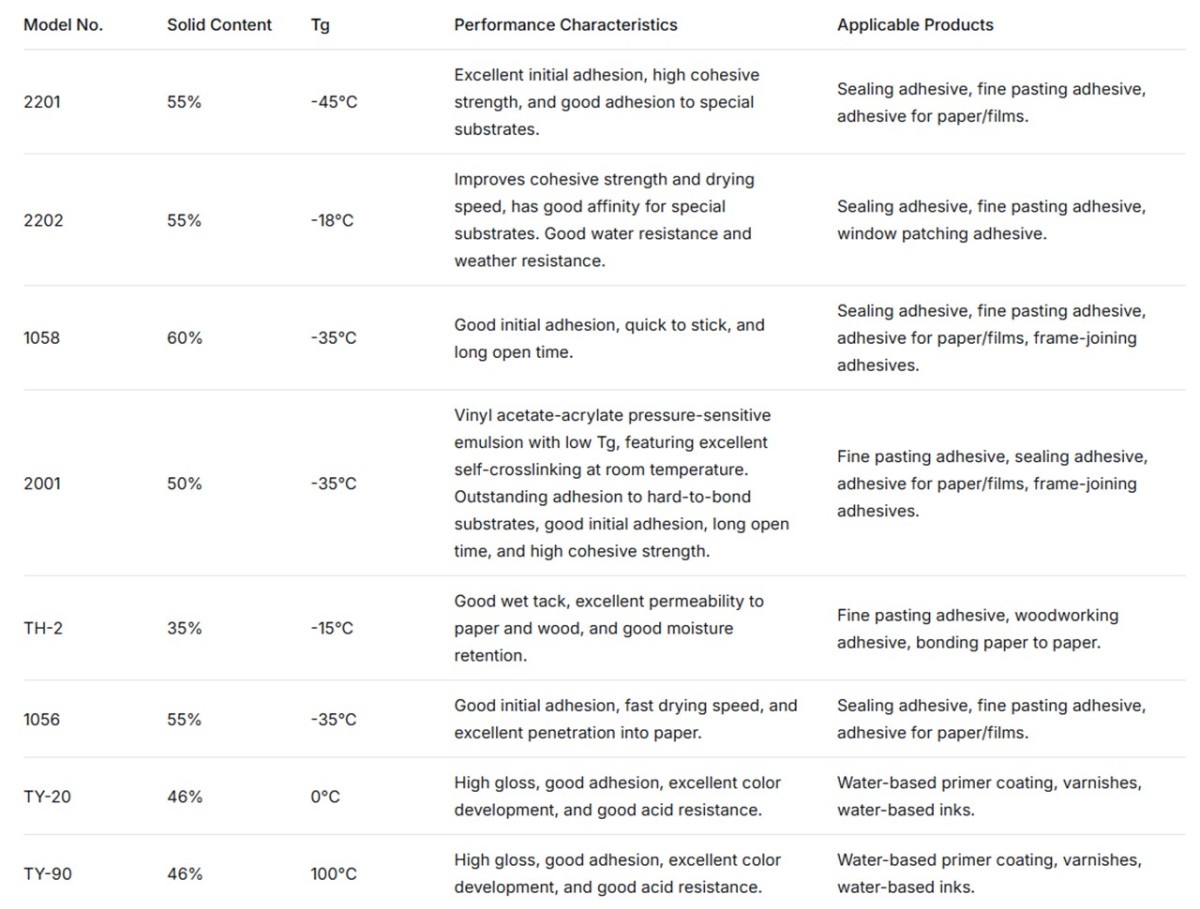Image resolution: width=1200 pixels, height=909 pixels.
Task: Select the TH-2 model cell
Action: [x=43, y=628]
